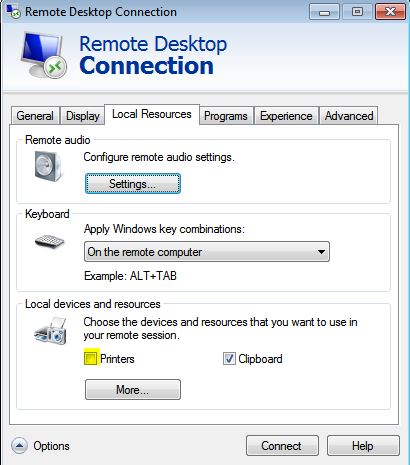Screen dimensions: 410x465
Task: Minimize the Remote Desktop Connection window
Action: [x=324, y=12]
